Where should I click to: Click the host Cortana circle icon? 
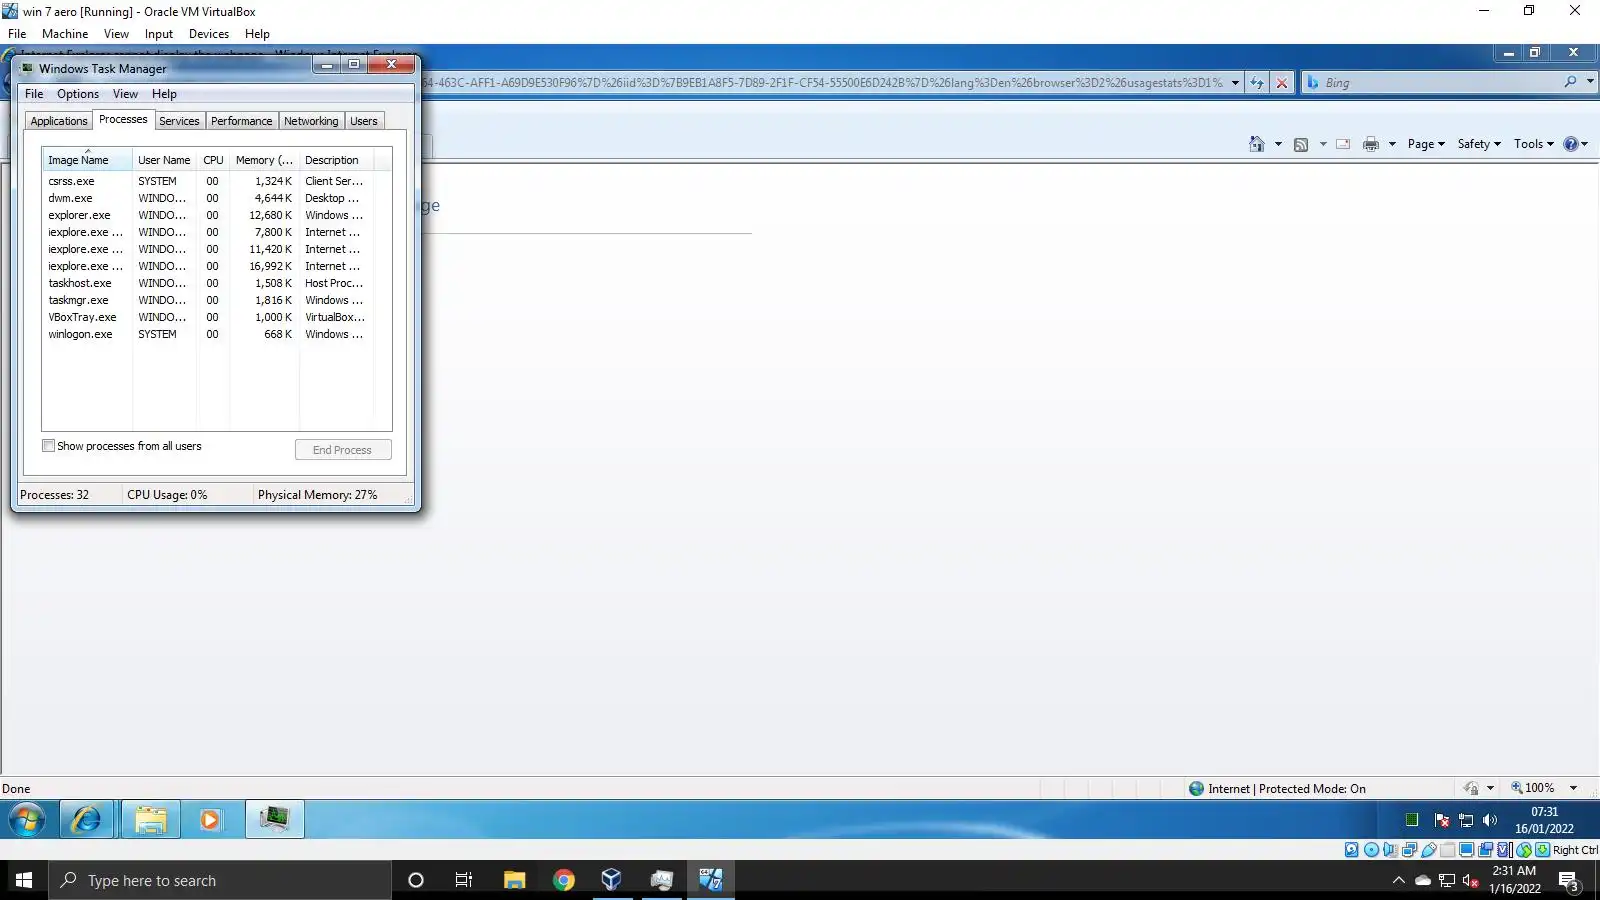pyautogui.click(x=416, y=880)
